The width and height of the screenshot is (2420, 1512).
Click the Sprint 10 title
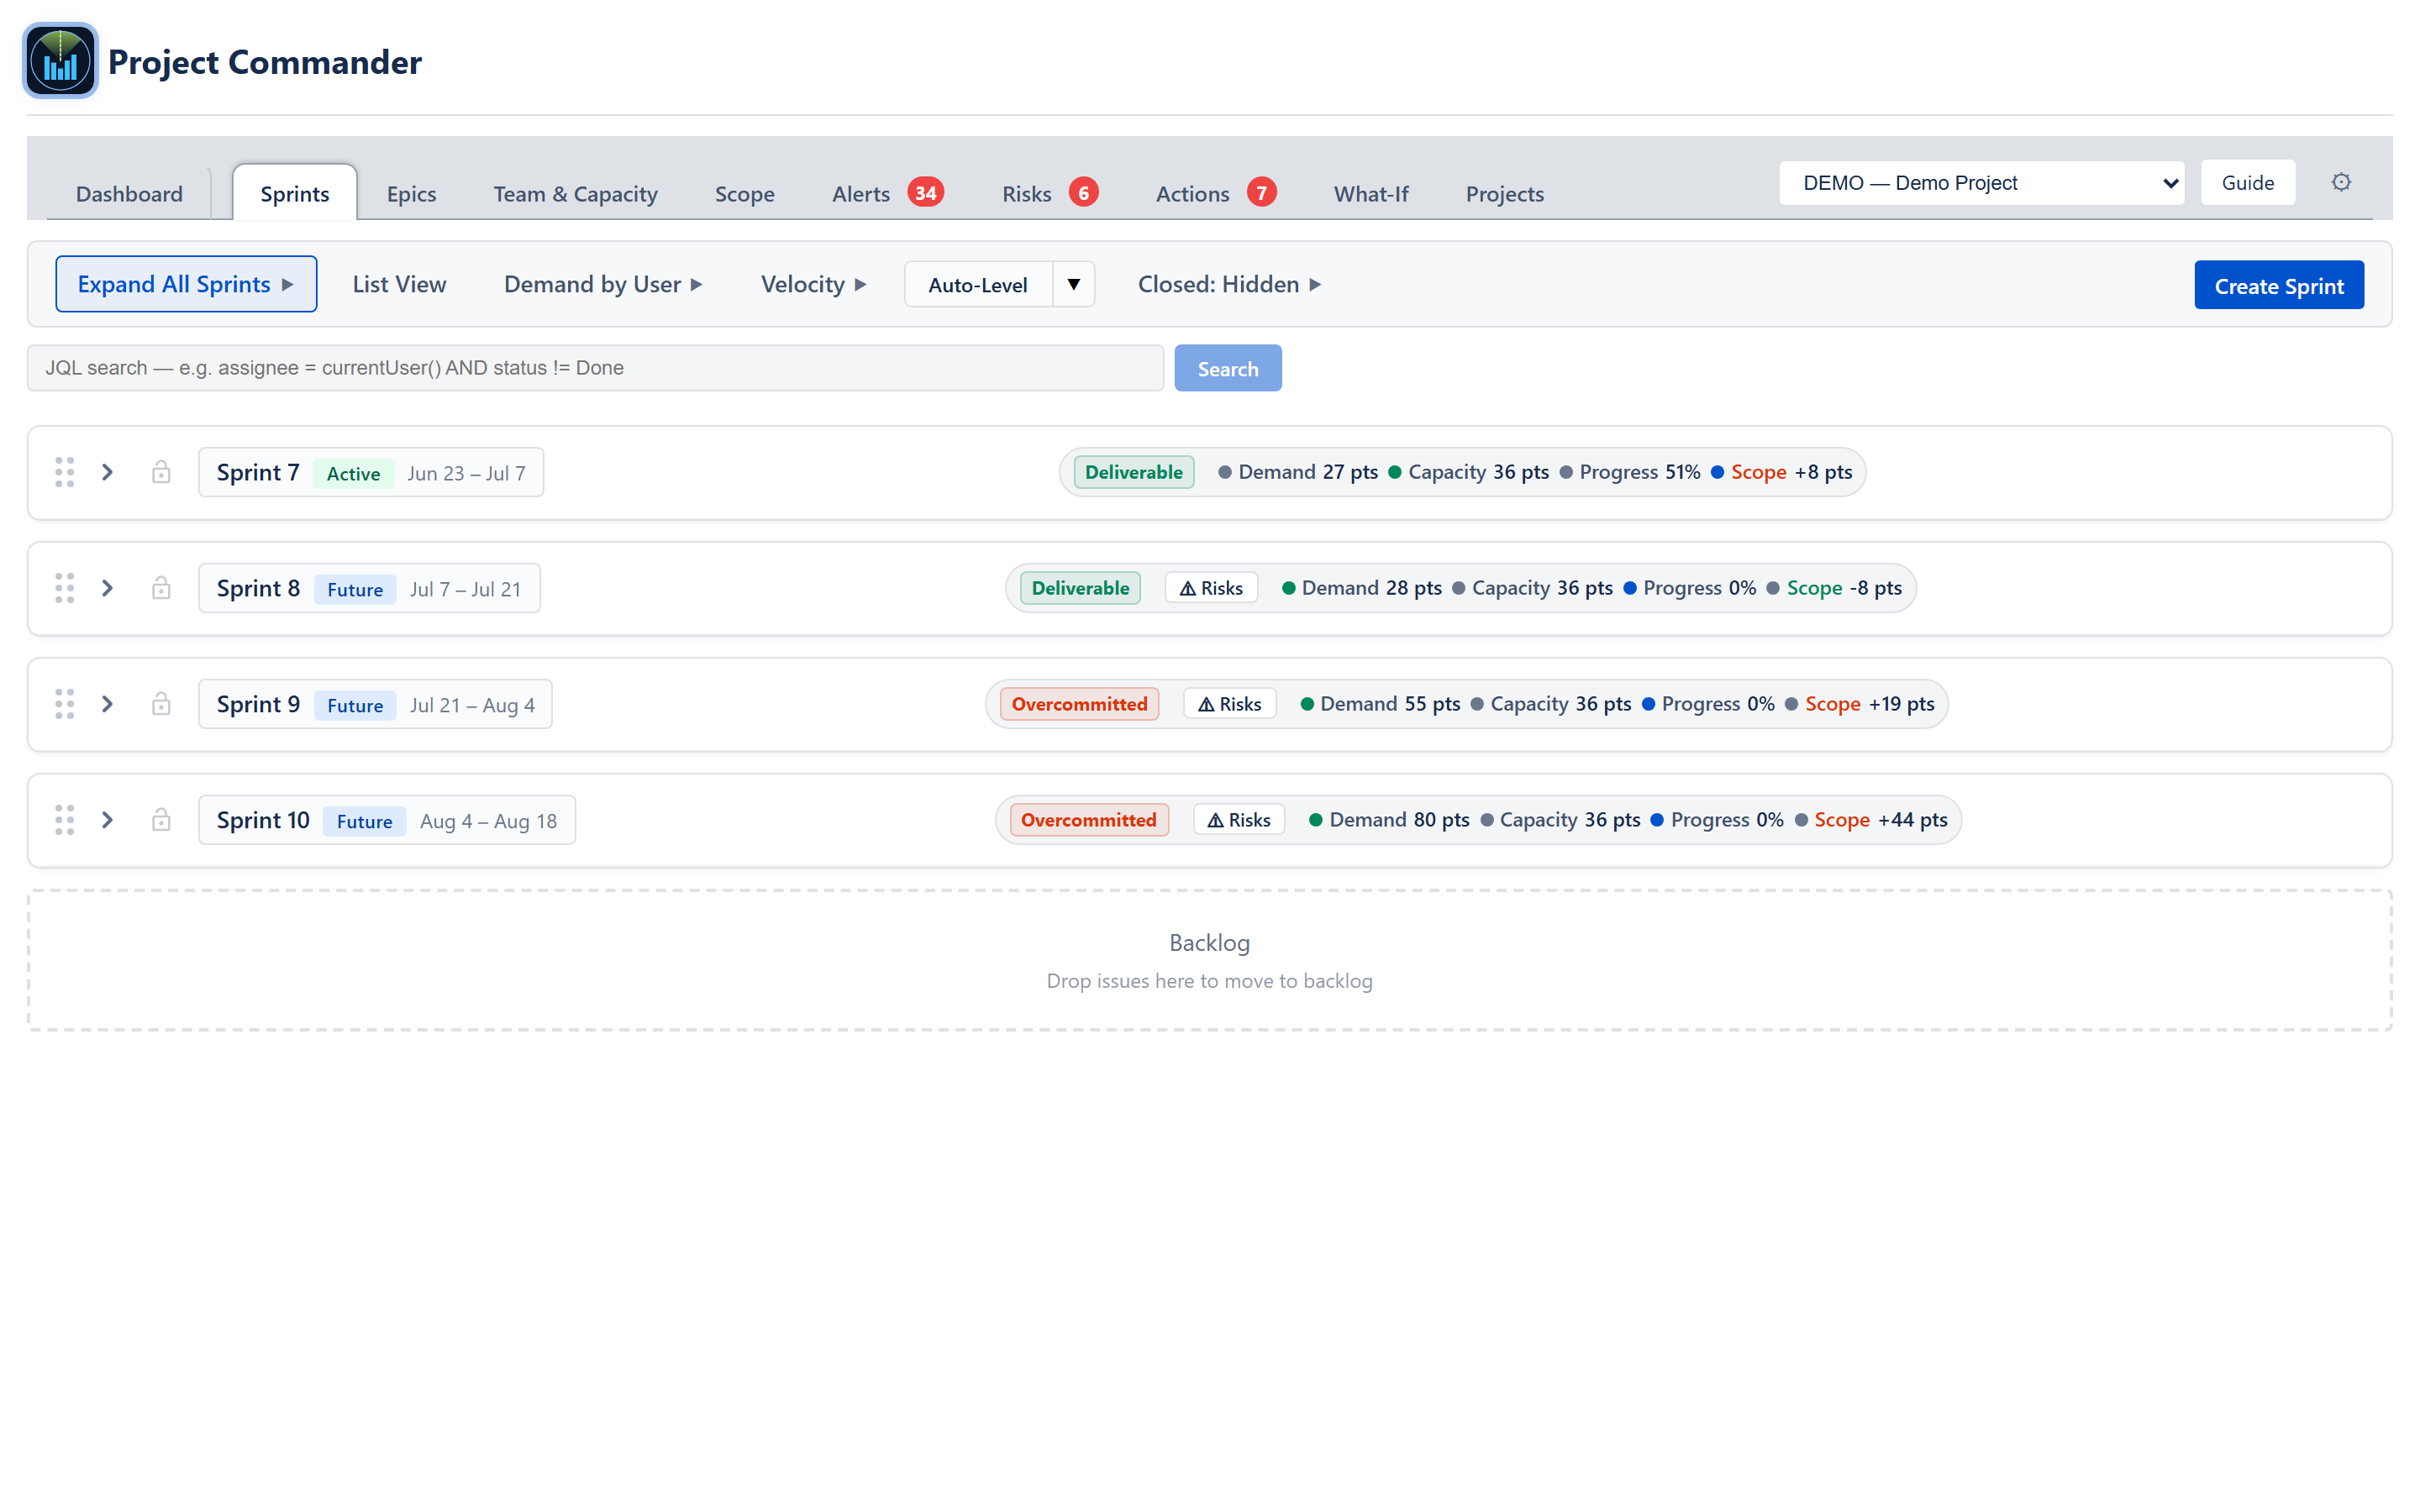pyautogui.click(x=263, y=820)
